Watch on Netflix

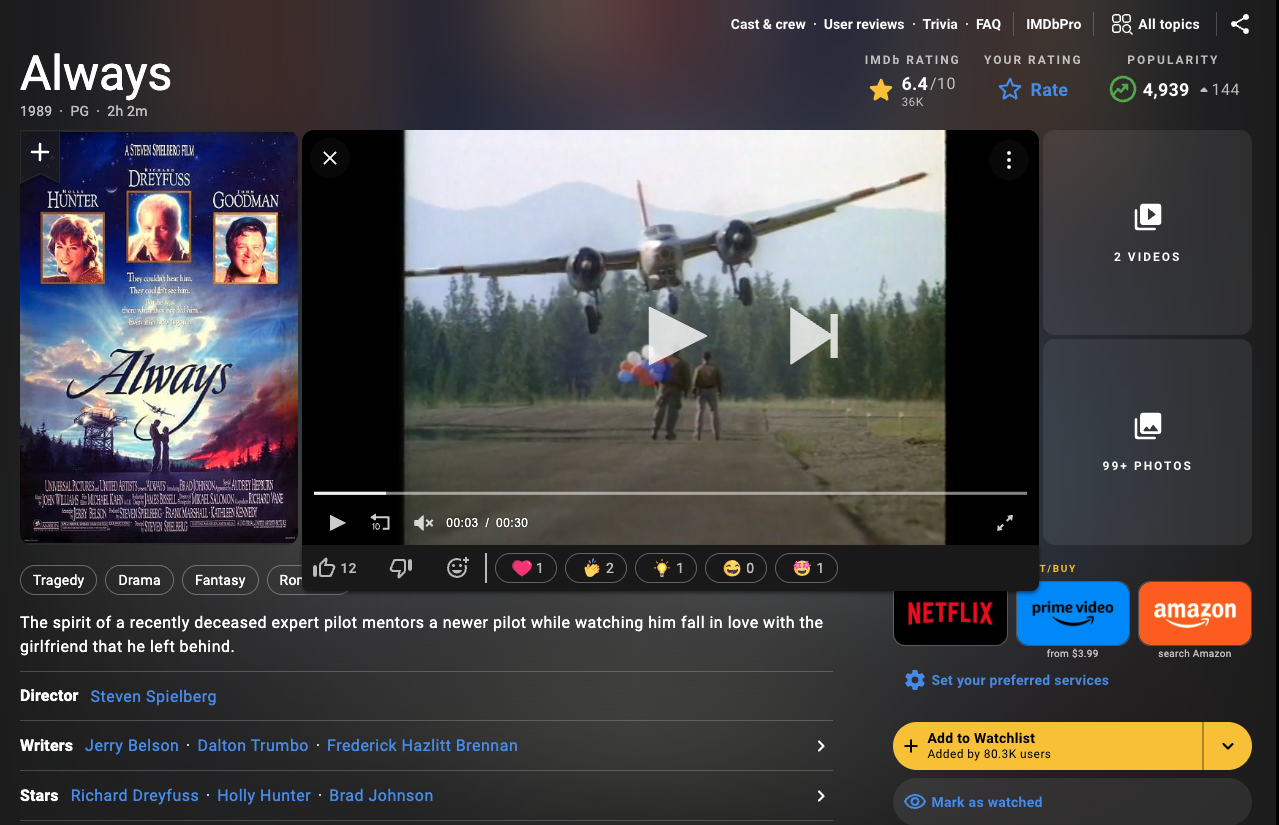point(950,613)
